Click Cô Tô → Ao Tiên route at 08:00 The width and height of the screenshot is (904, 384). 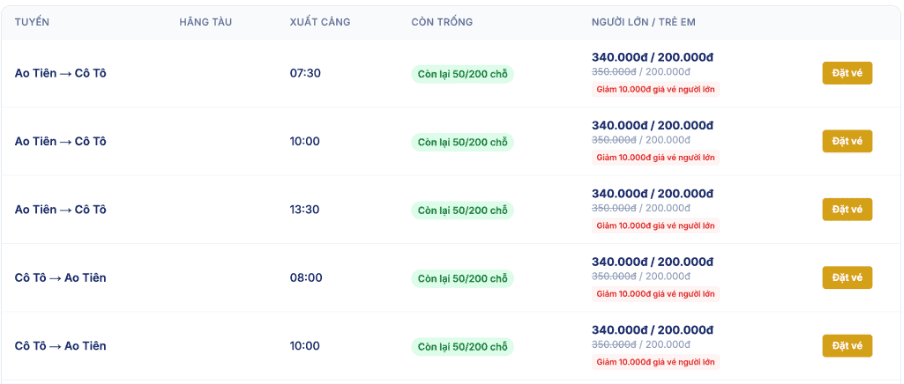point(61,278)
